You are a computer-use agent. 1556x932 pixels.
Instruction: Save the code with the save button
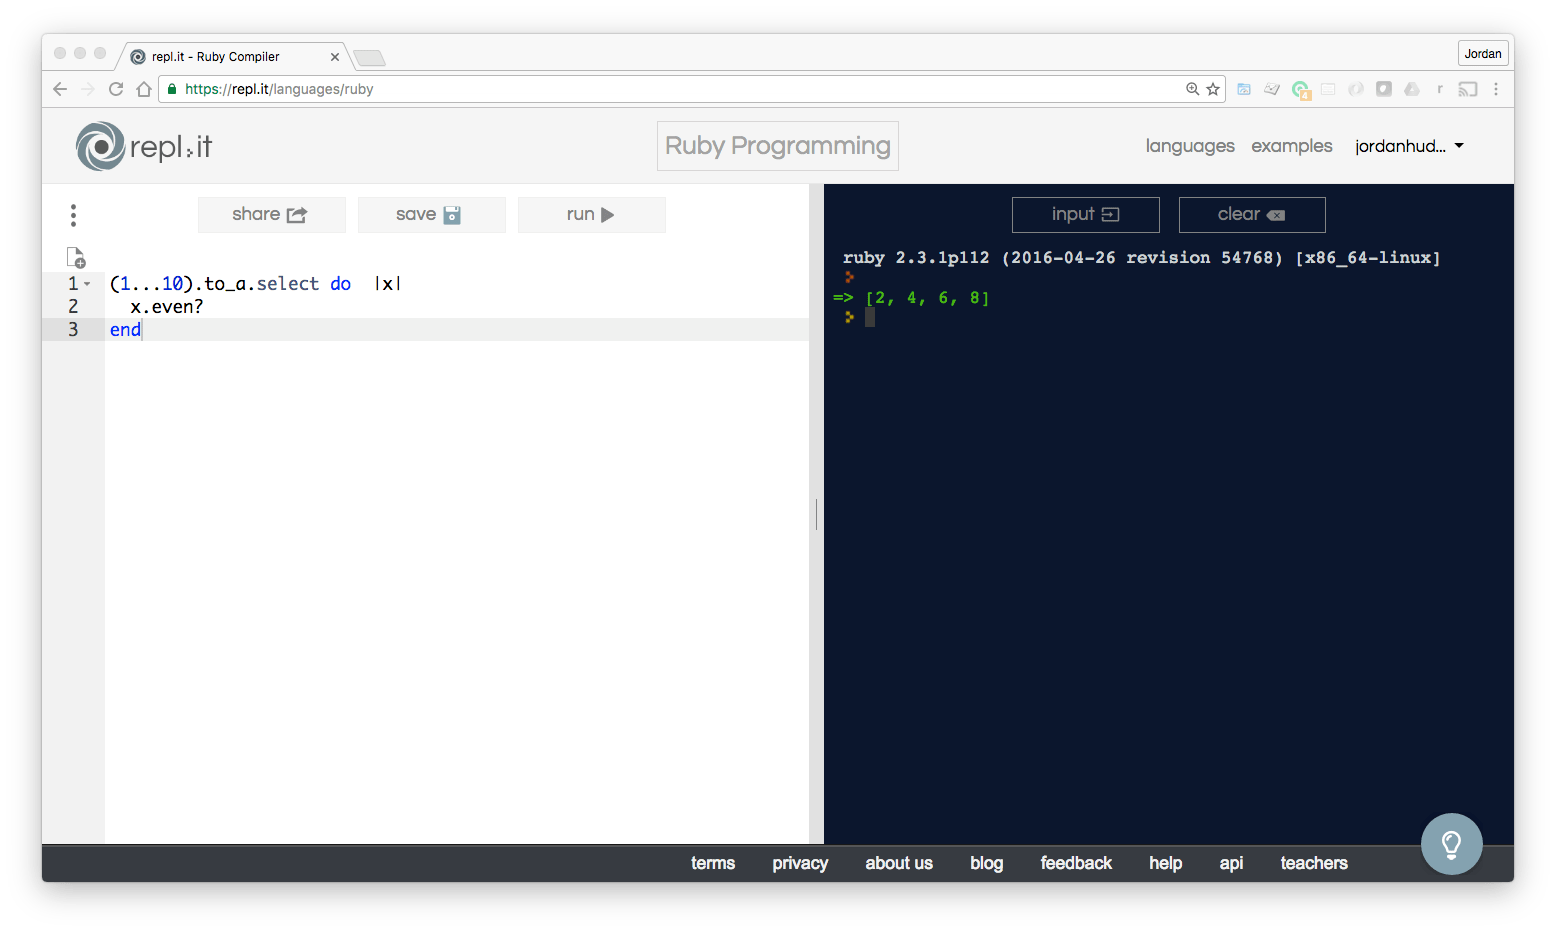pos(431,215)
